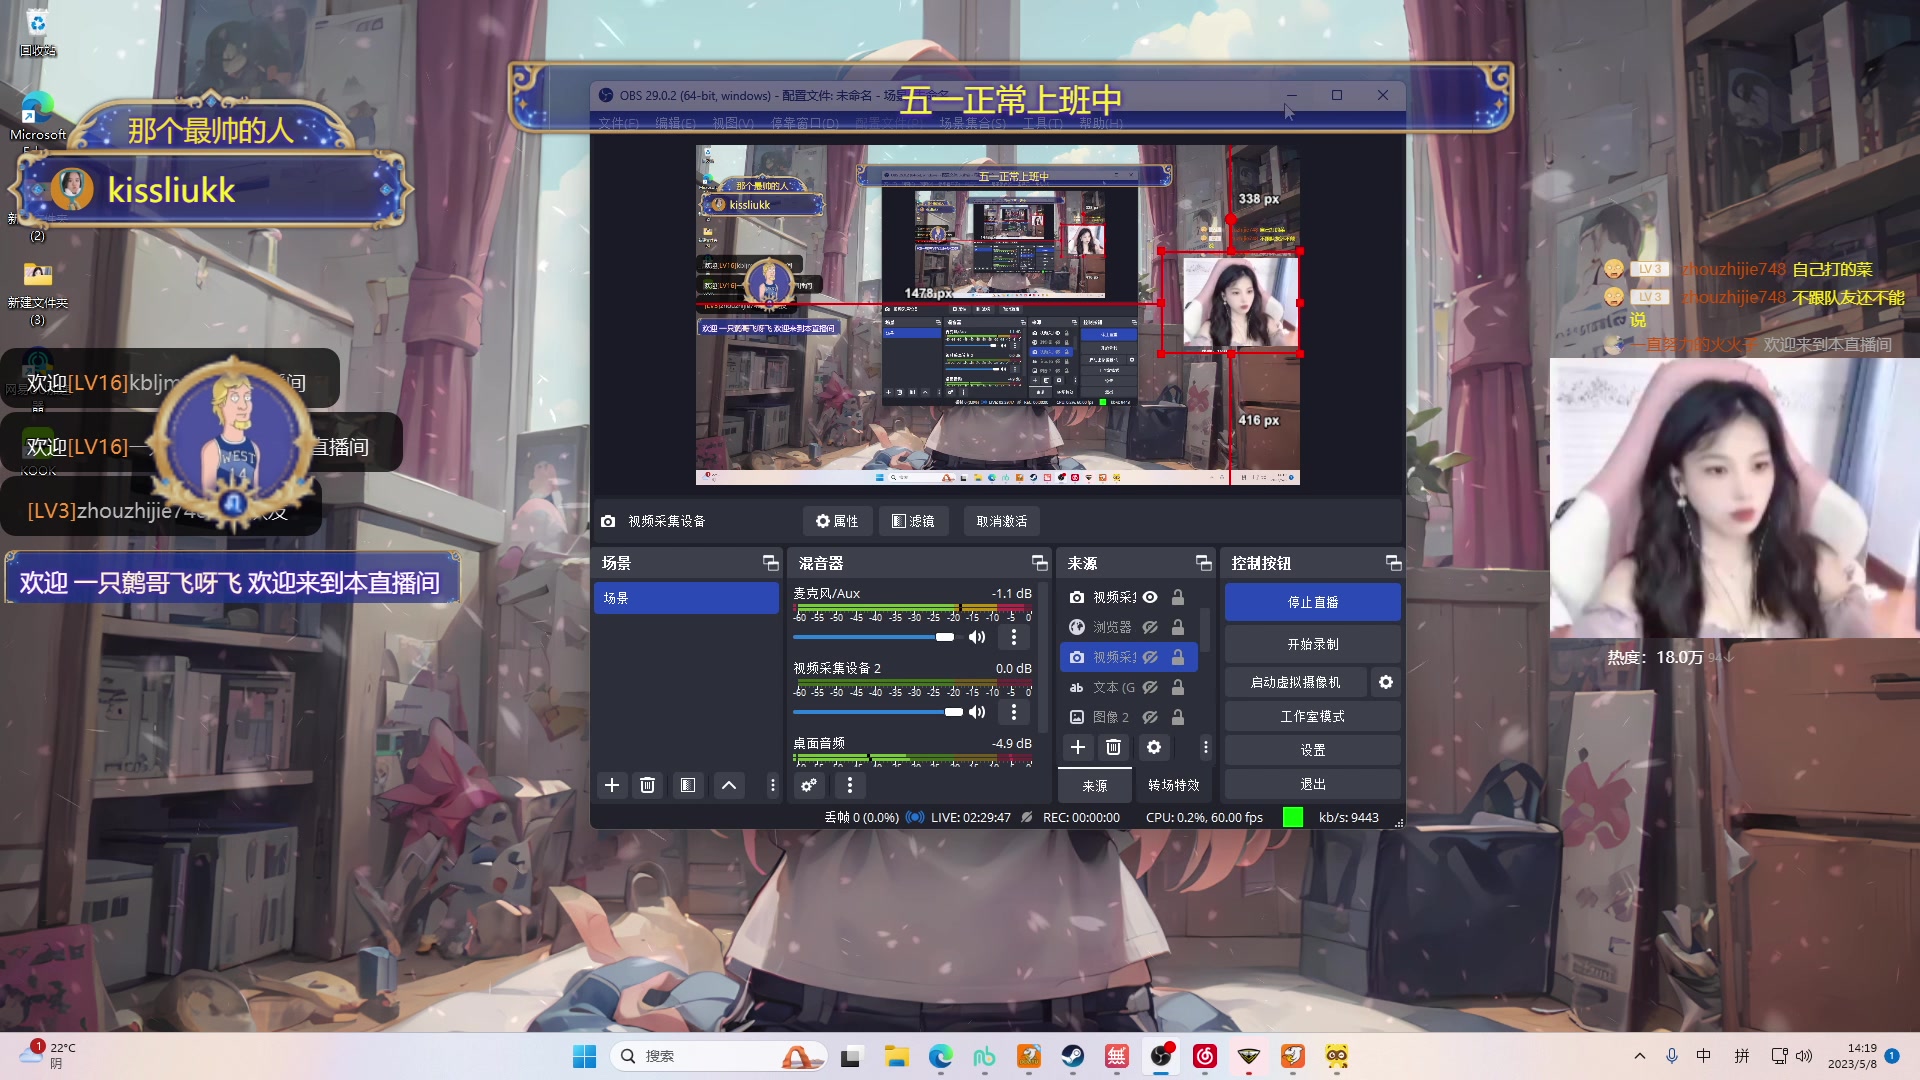
Task: Open virtual camera settings gear icon
Action: 1386,682
